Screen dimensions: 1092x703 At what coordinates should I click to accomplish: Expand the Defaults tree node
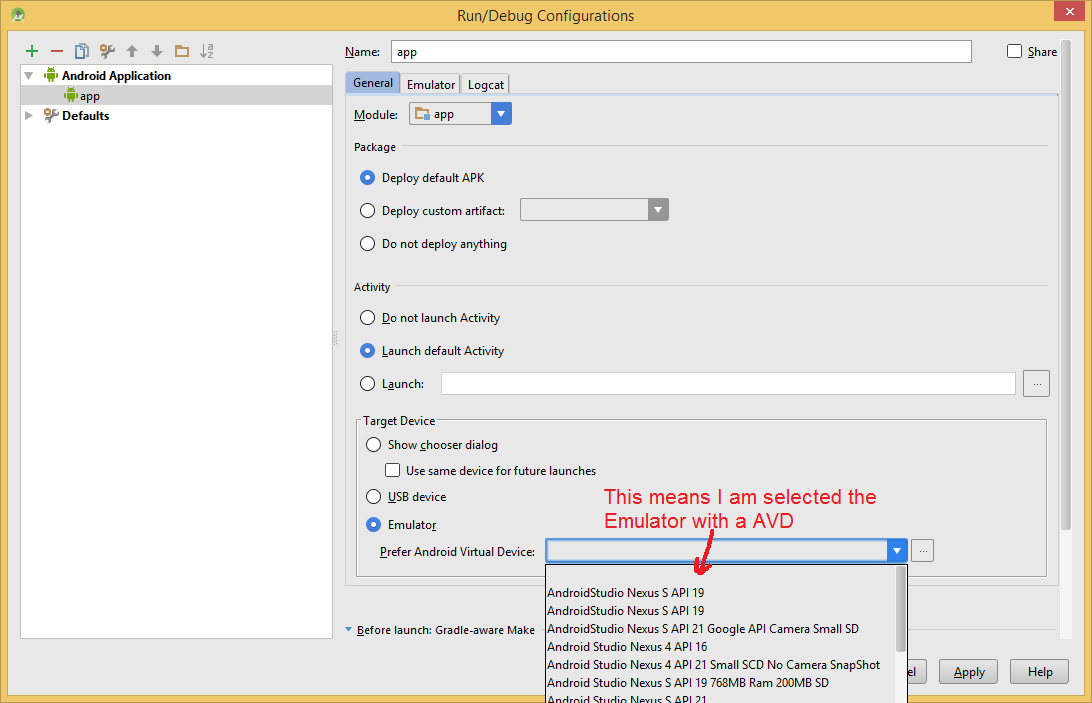point(29,116)
